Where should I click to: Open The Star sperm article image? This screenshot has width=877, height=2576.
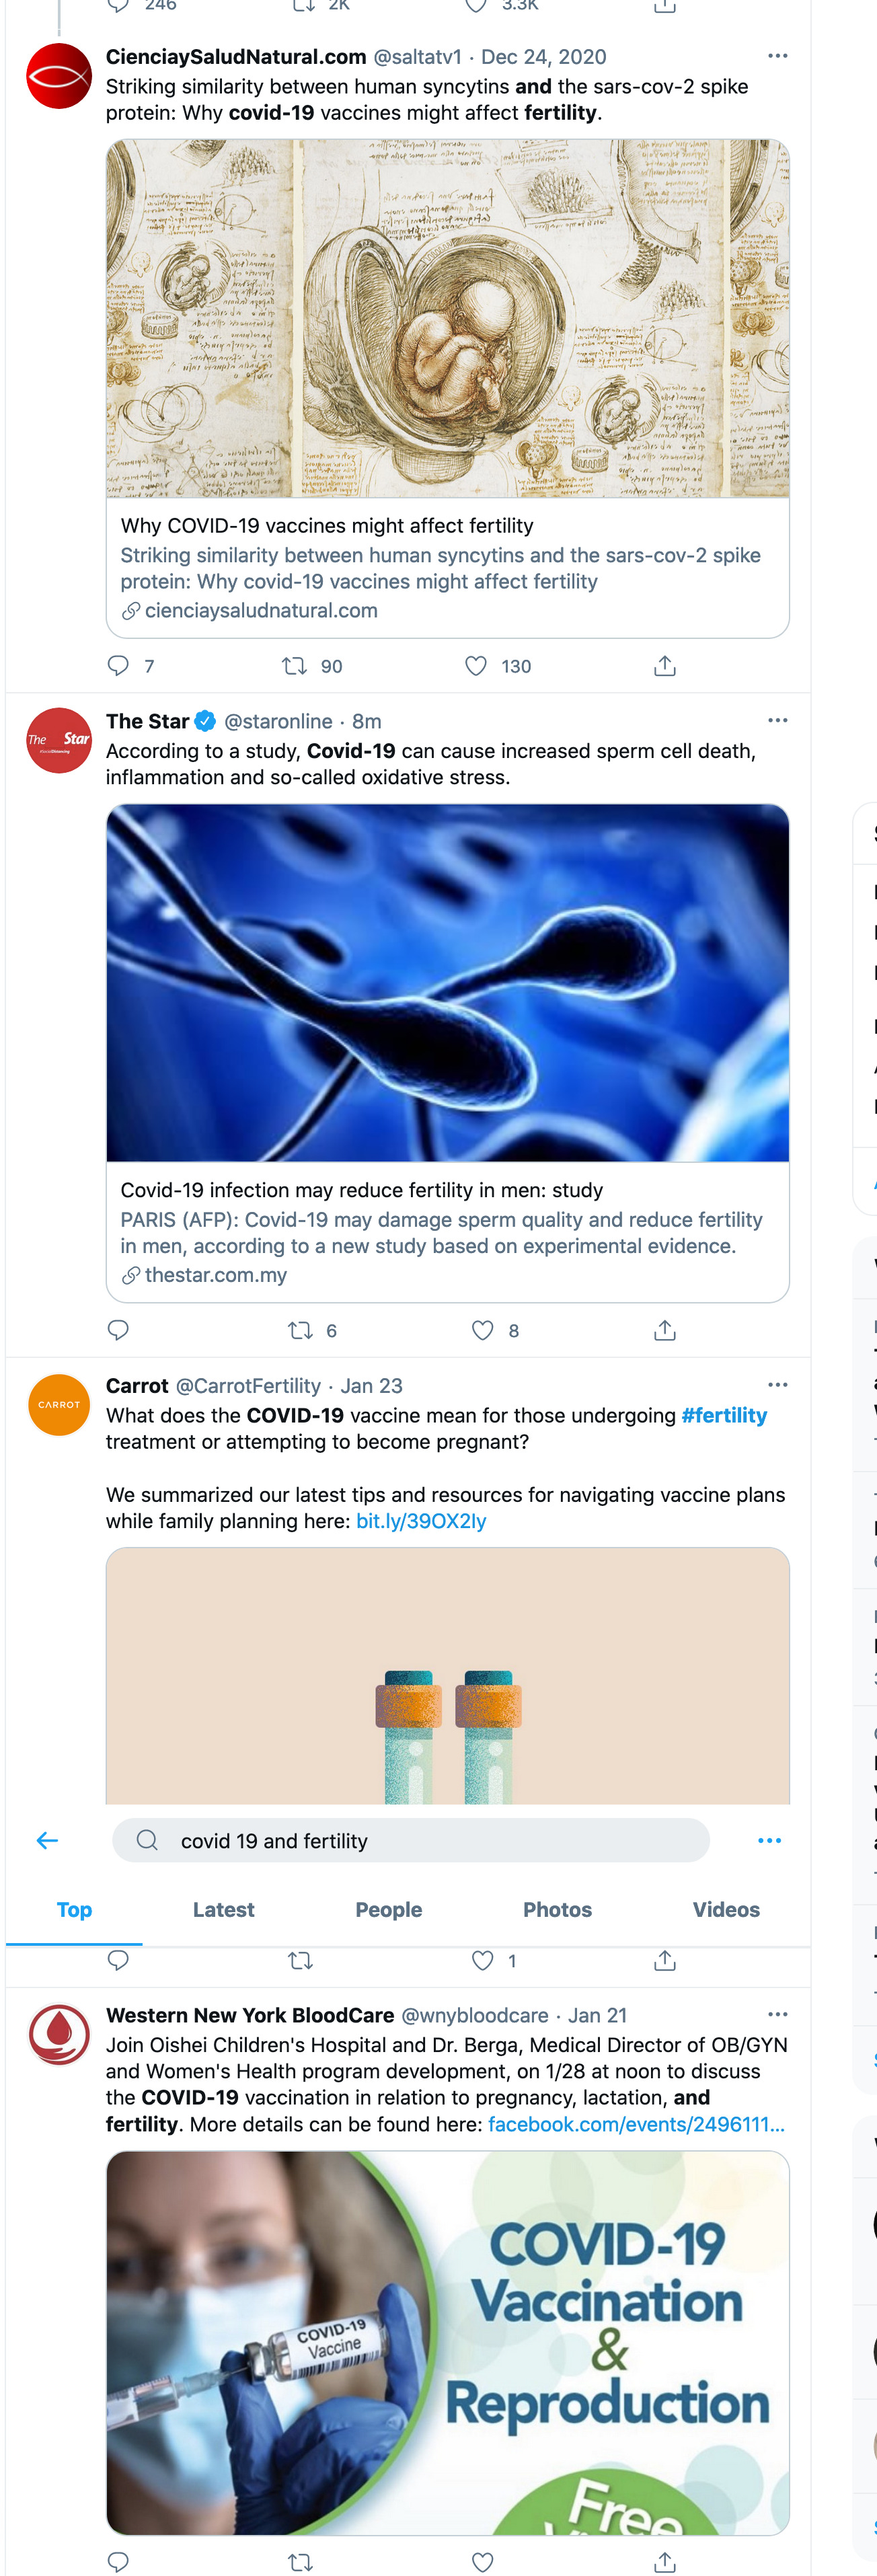[447, 982]
